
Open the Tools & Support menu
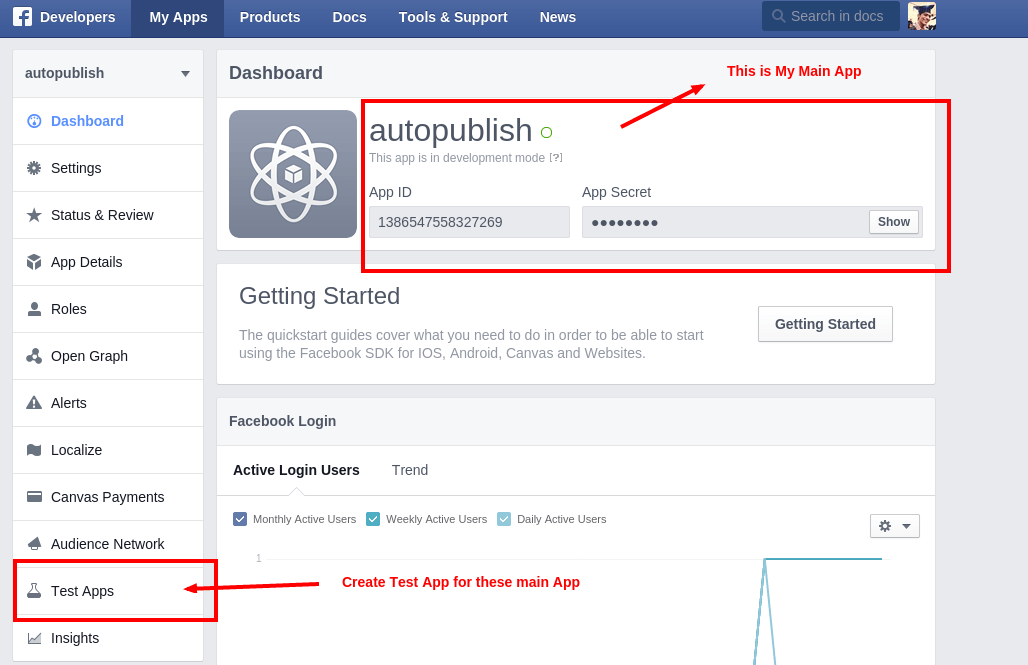coord(453,17)
